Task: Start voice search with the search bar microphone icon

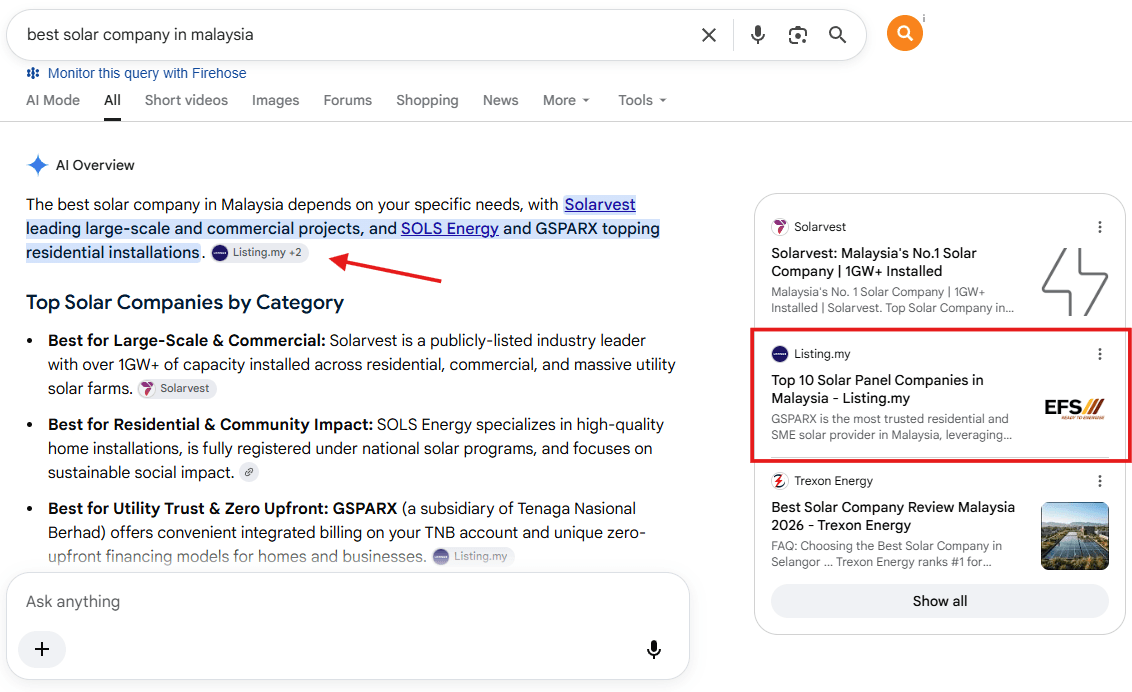Action: click(x=757, y=35)
